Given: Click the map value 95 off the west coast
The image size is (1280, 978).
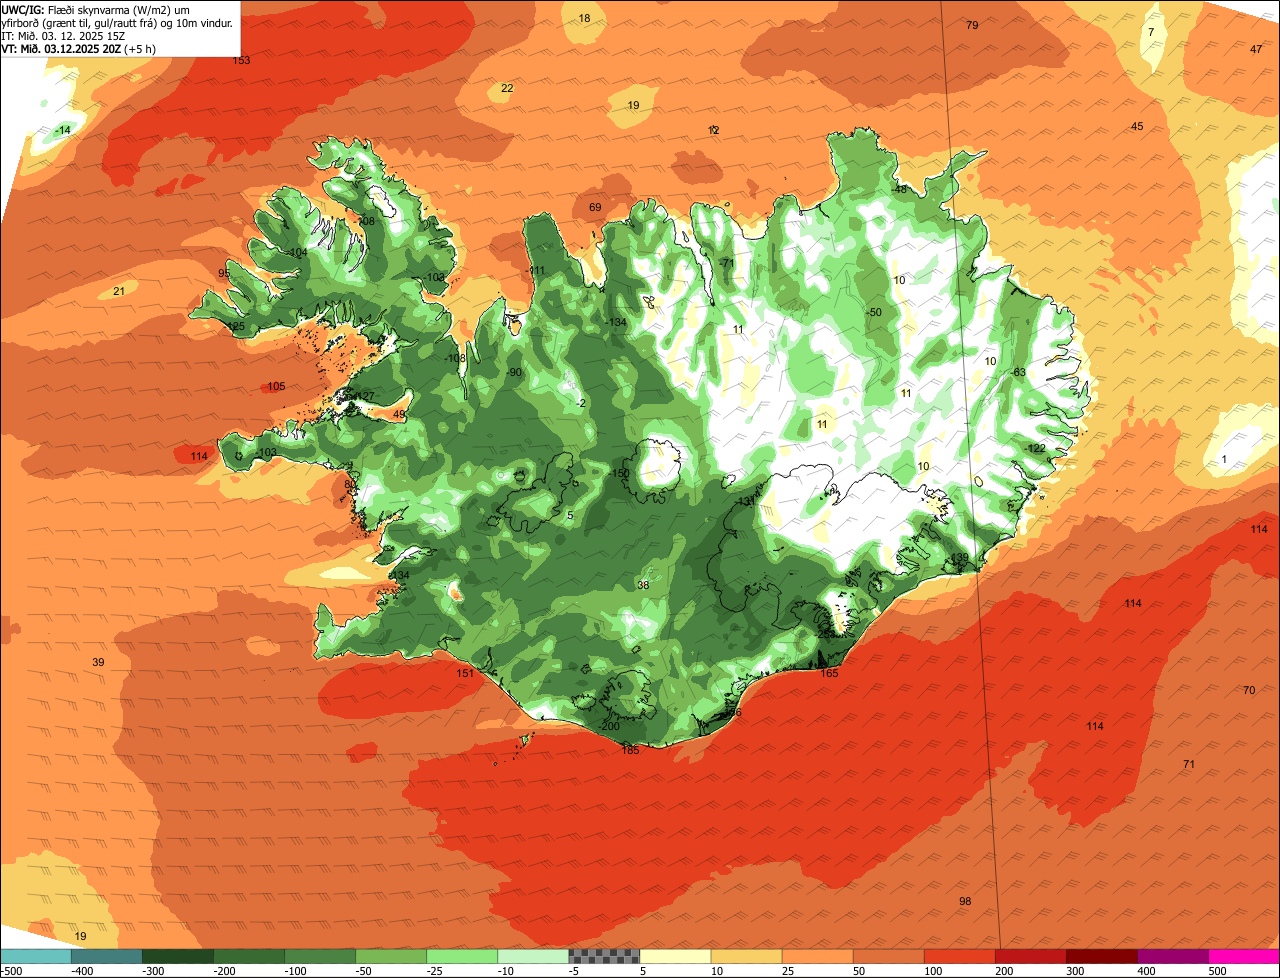Looking at the screenshot, I should (224, 273).
